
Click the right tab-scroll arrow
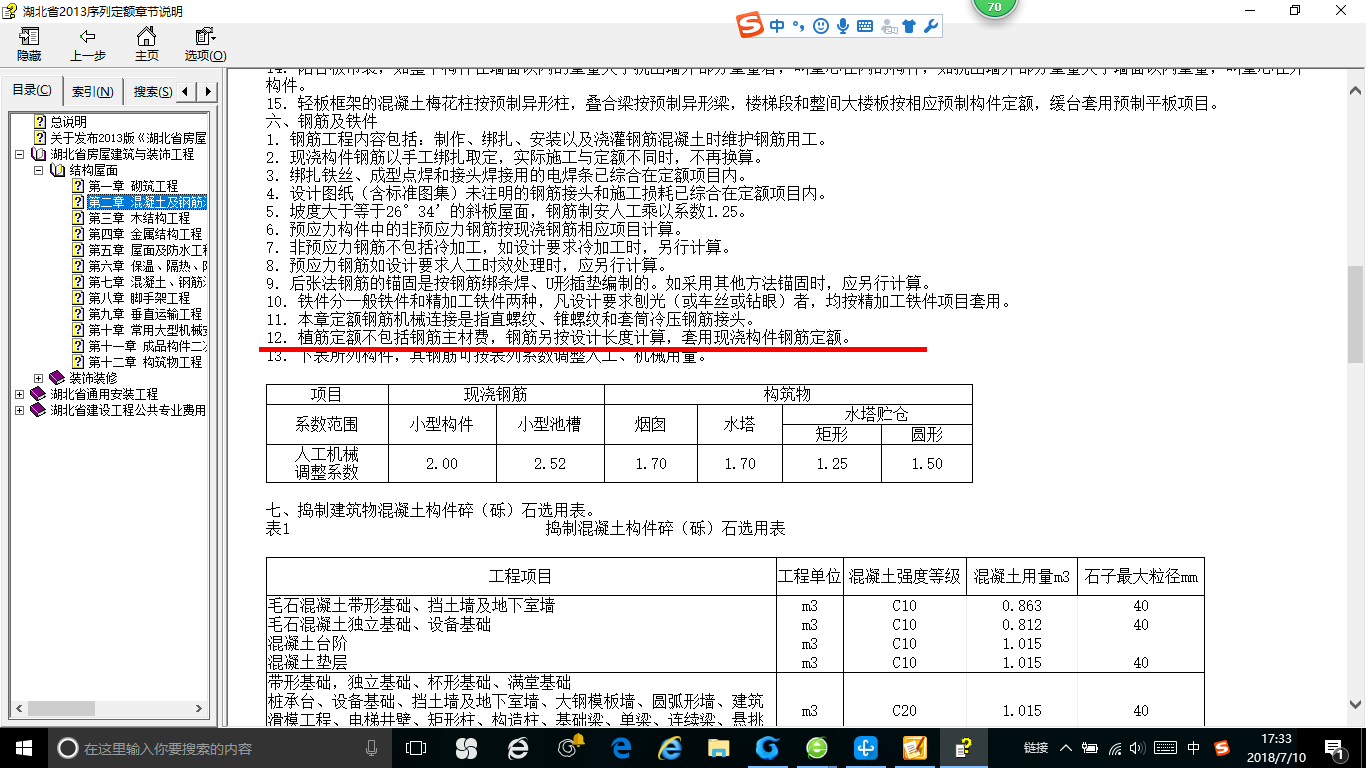[207, 92]
